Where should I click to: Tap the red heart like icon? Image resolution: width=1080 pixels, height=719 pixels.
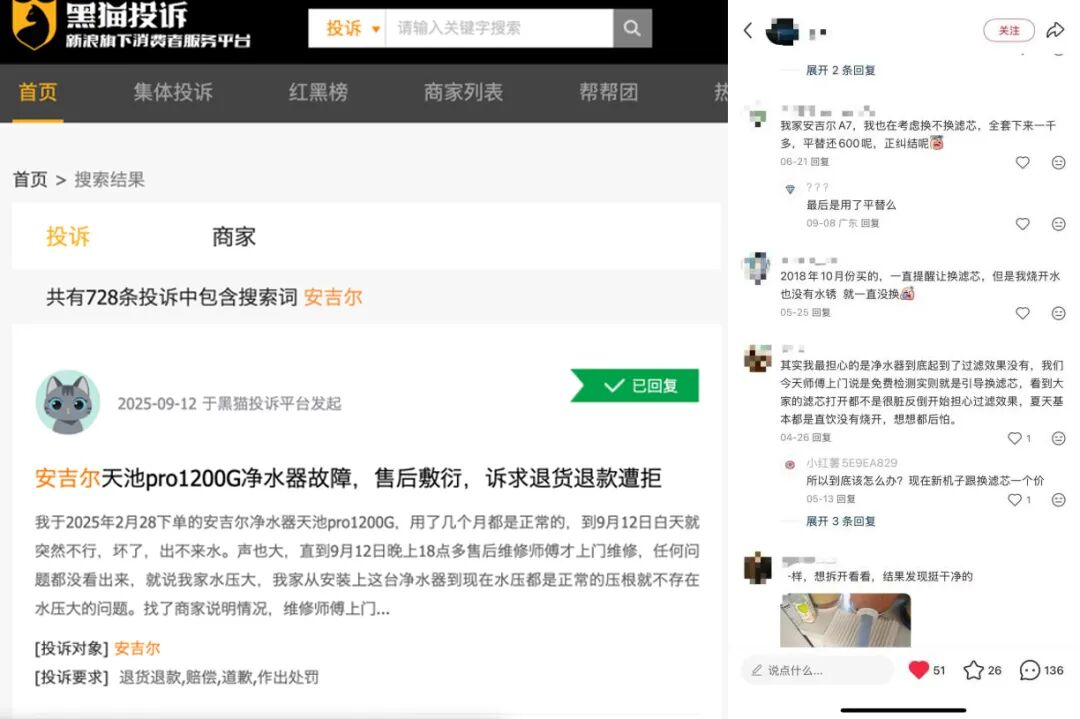click(919, 670)
